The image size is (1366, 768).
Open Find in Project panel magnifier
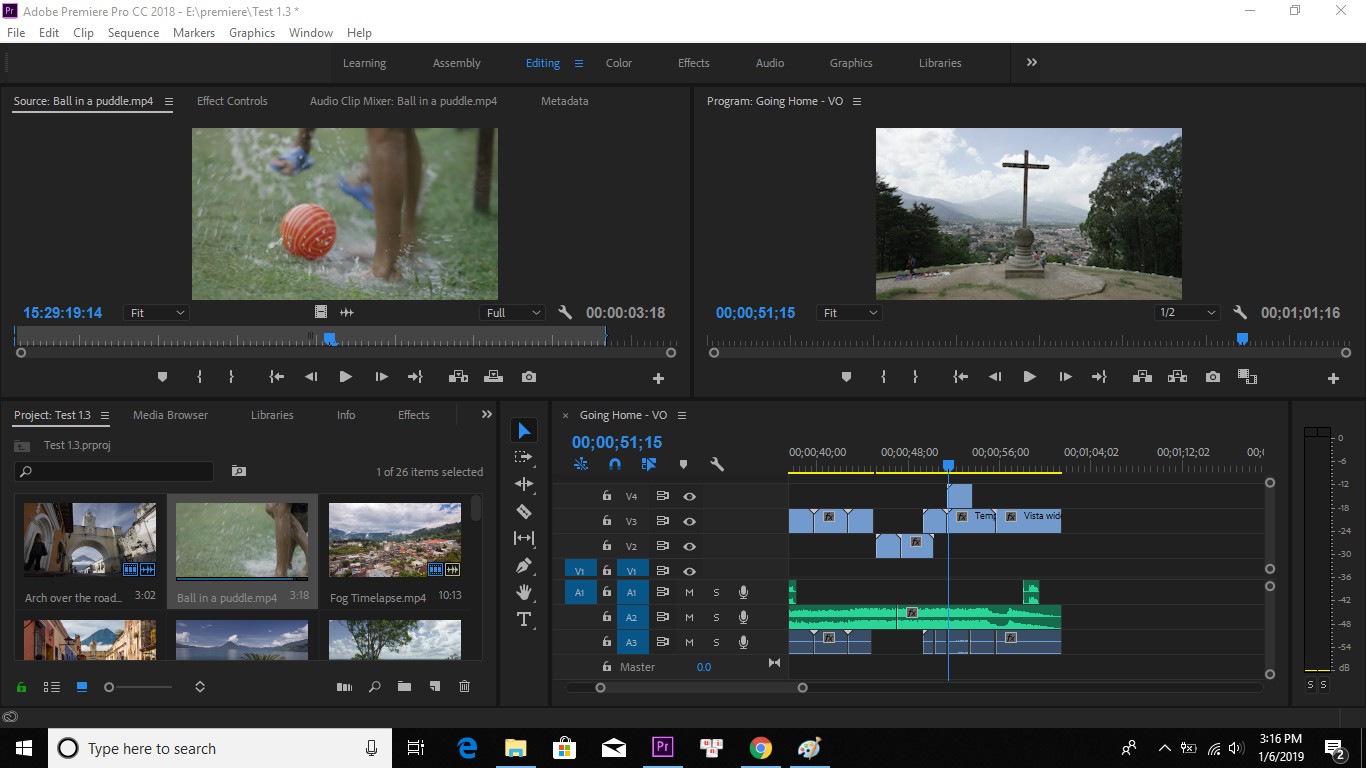(x=375, y=687)
